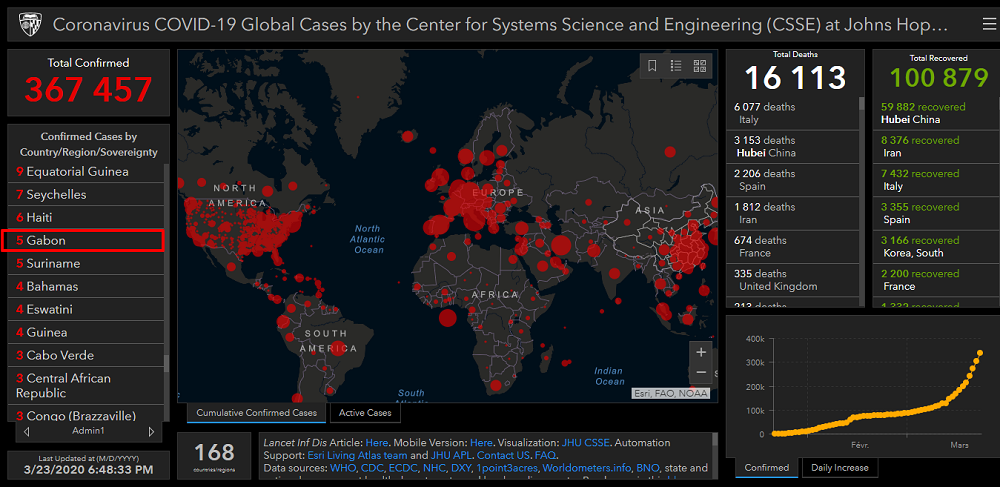Open the Mobile Version 'Here' link
1000x487 pixels.
(481, 442)
